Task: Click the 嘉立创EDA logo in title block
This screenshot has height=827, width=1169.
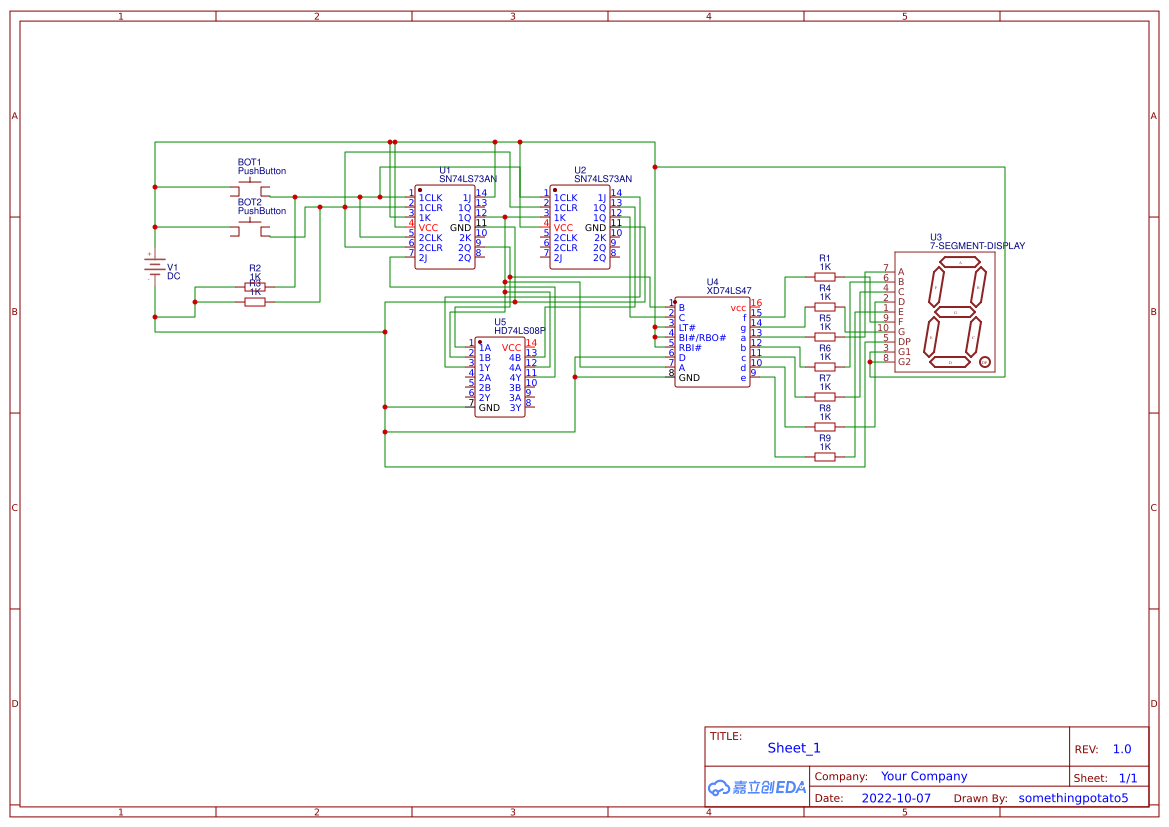Action: click(x=755, y=787)
